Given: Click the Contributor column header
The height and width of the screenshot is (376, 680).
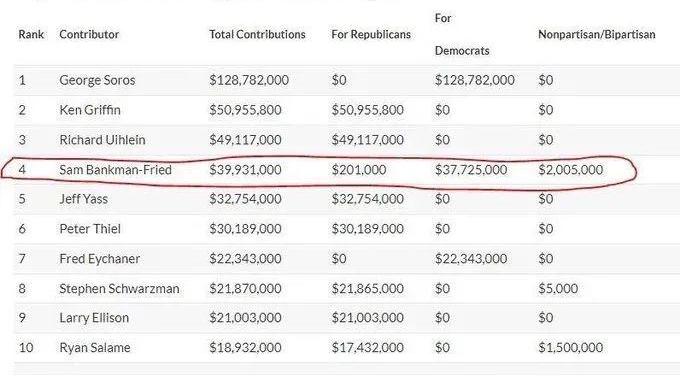Looking at the screenshot, I should (89, 34).
